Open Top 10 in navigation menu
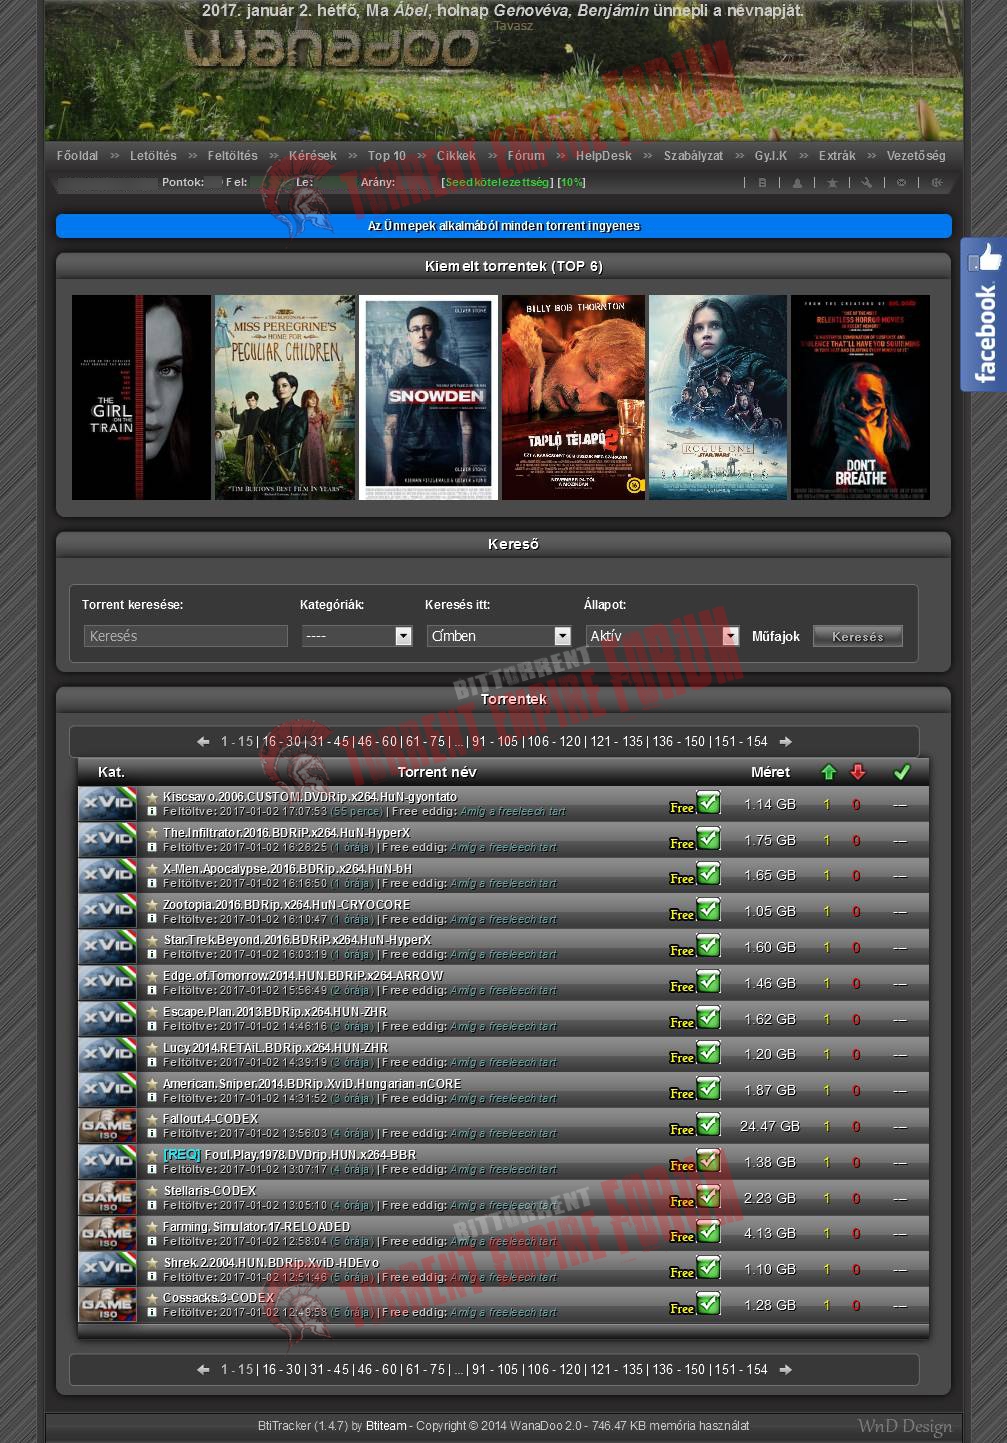The width and height of the screenshot is (1007, 1443). pos(387,156)
